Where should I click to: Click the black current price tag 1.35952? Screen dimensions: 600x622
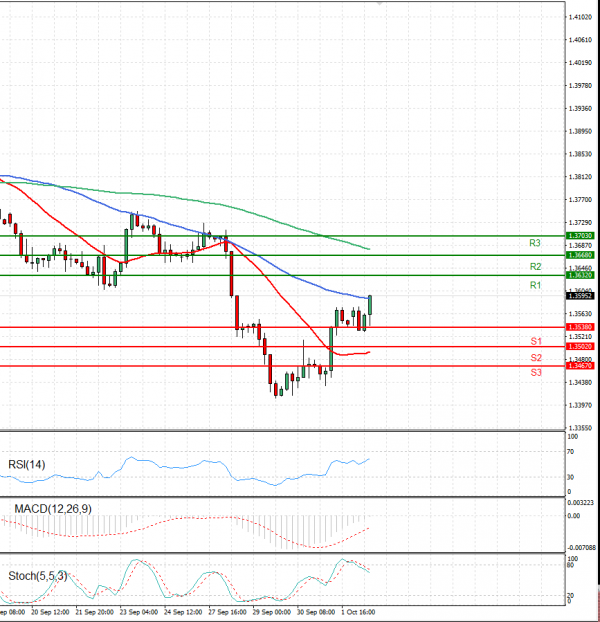pos(580,296)
